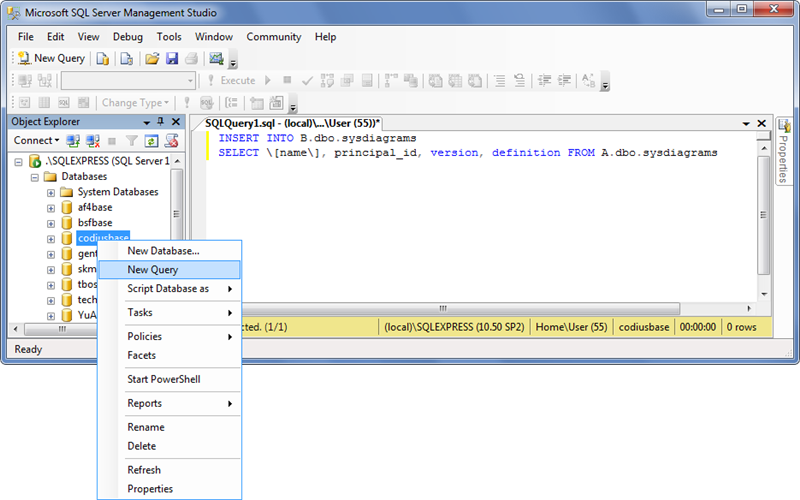Click the Disconnect icon in Object Explorer
Screen dimensions: 800x500
(x=94, y=141)
